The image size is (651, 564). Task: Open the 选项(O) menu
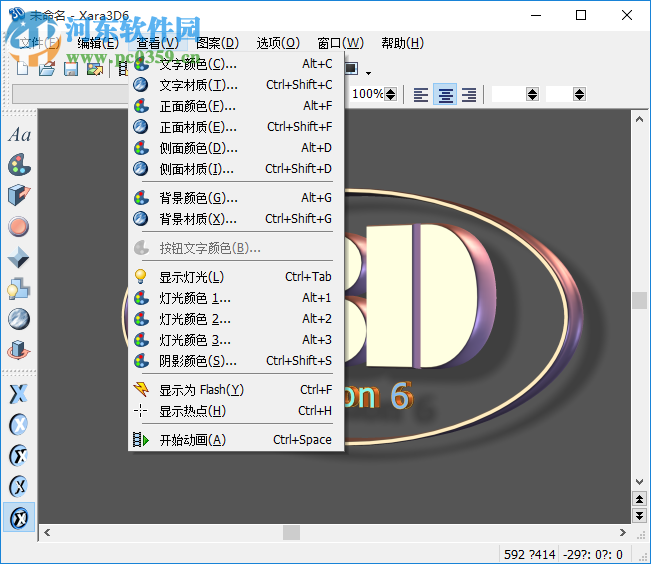coord(278,43)
